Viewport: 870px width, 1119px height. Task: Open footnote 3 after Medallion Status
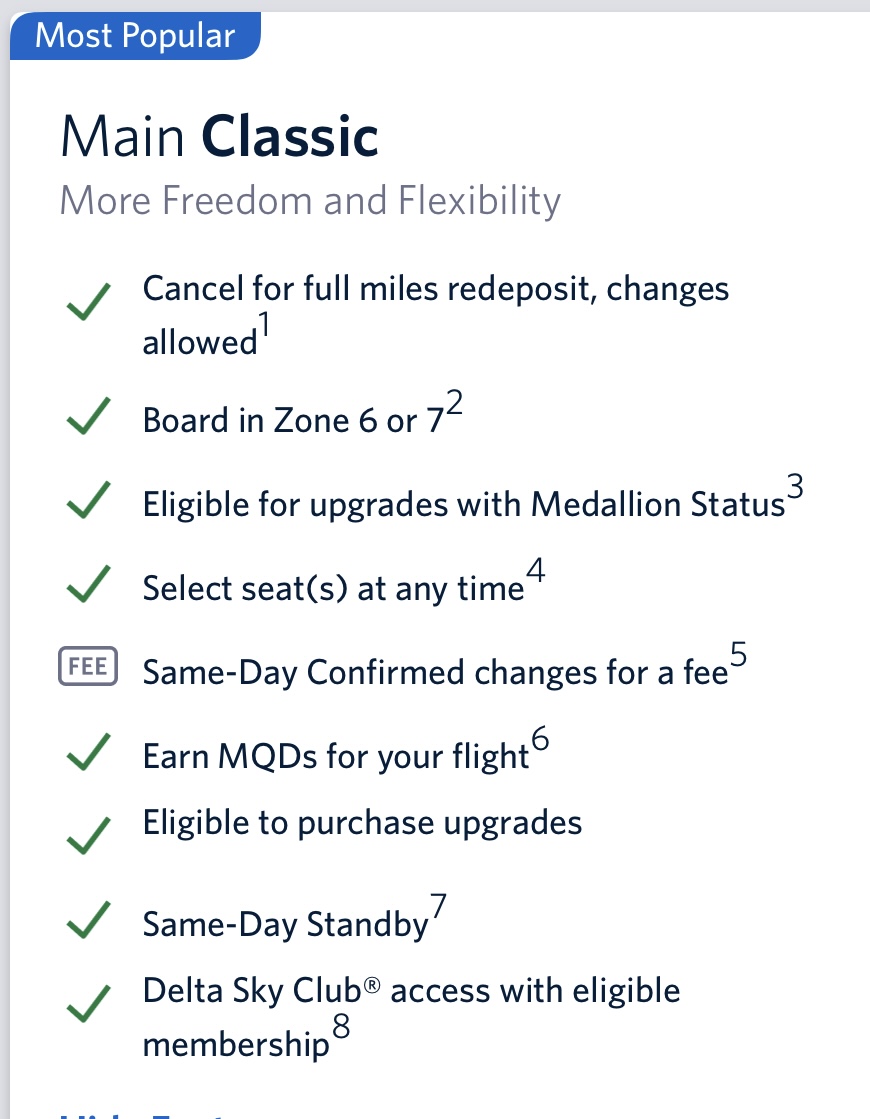point(795,487)
